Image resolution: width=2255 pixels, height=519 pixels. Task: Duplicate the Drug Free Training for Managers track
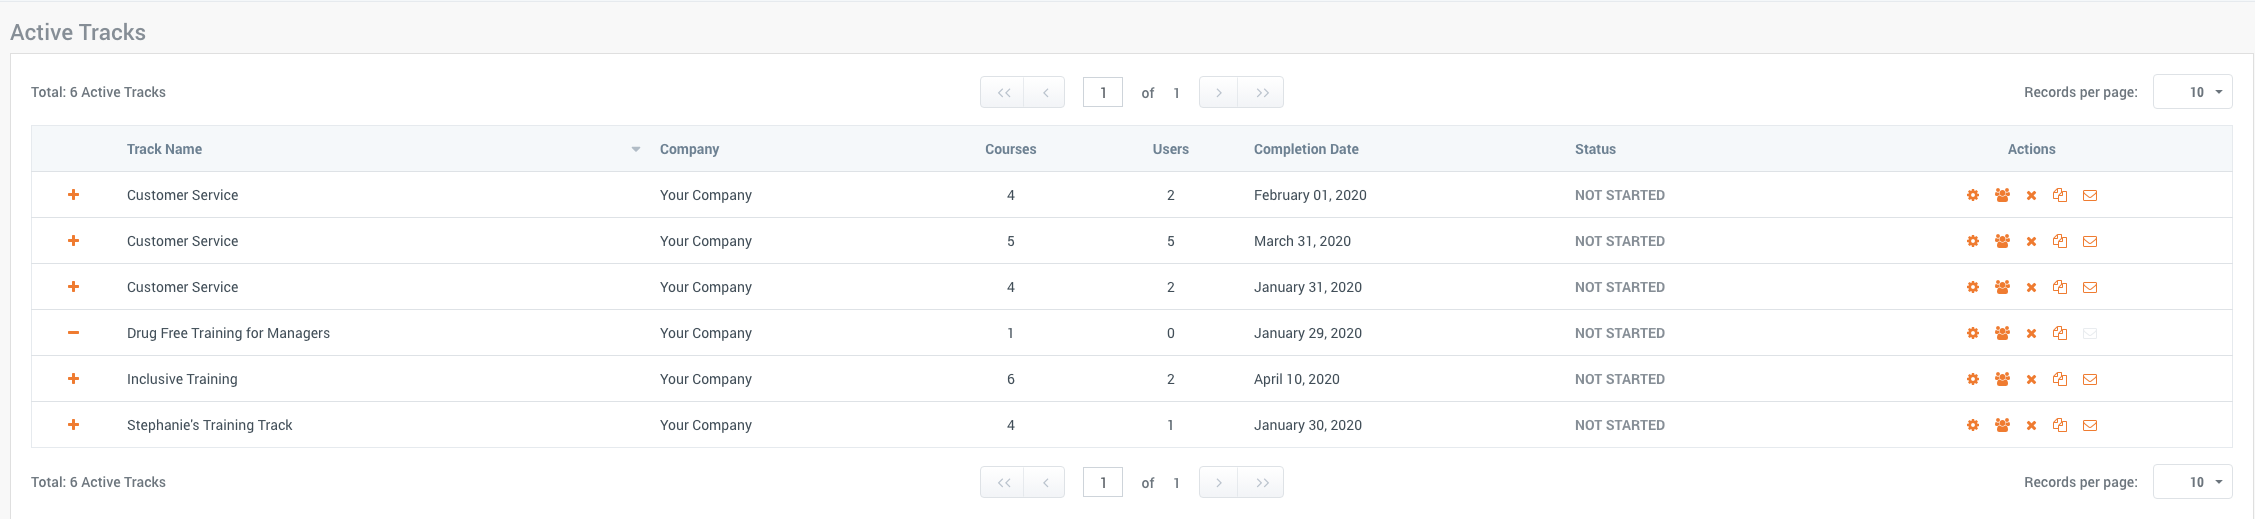pyautogui.click(x=2060, y=333)
